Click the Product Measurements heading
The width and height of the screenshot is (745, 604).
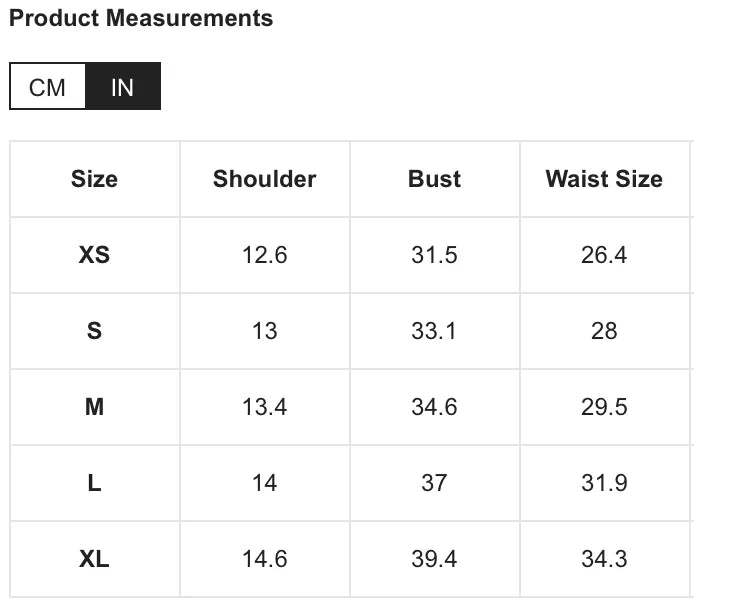click(141, 18)
